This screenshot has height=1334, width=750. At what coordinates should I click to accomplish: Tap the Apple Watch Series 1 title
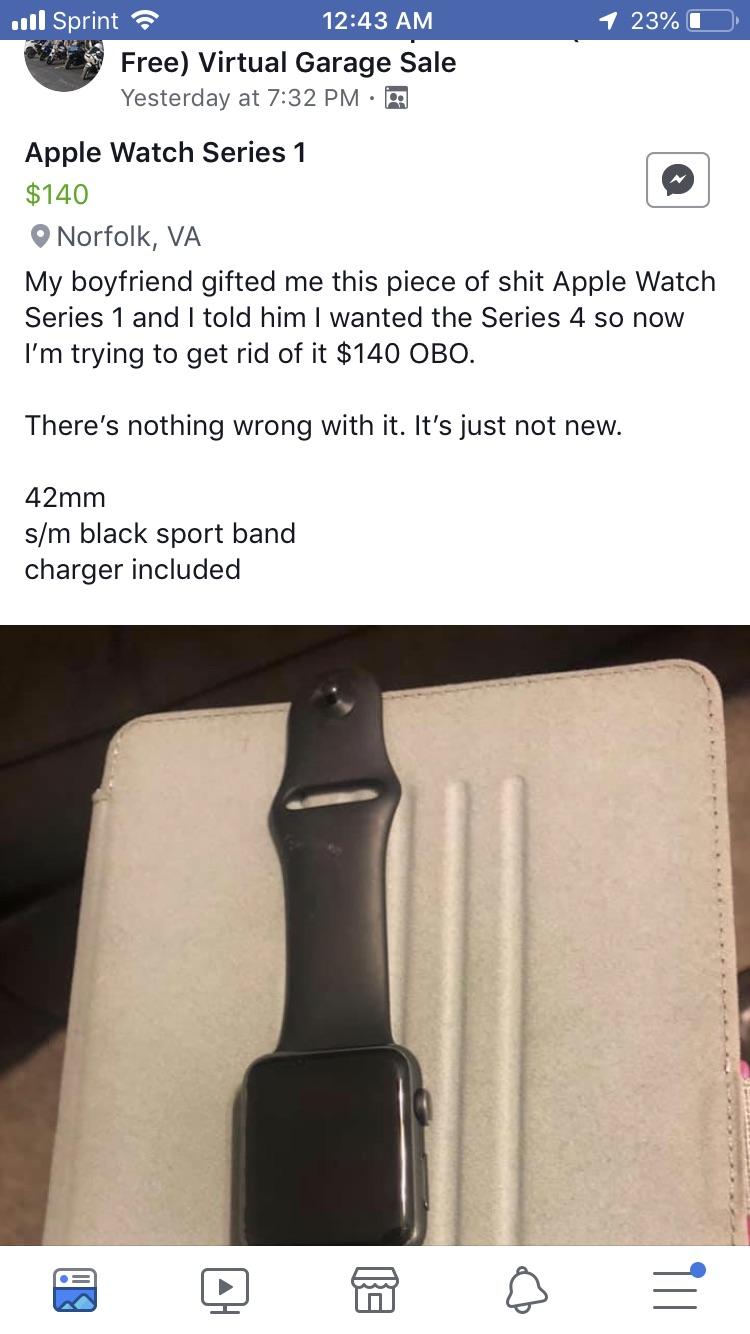click(x=165, y=153)
